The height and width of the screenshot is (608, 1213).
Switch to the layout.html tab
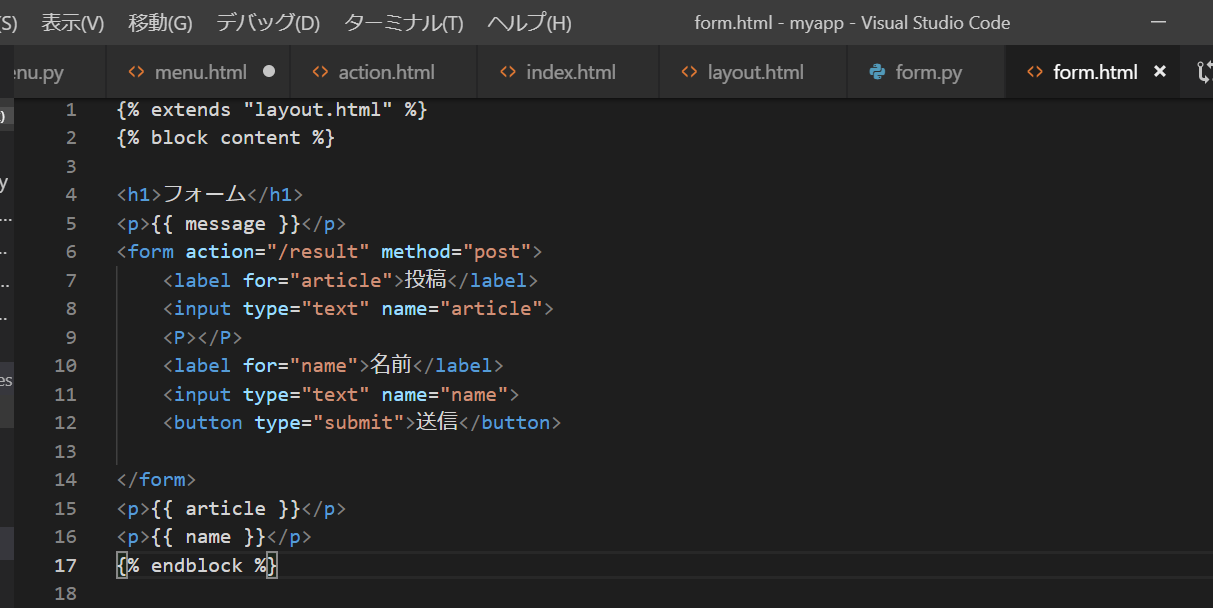tap(753, 72)
